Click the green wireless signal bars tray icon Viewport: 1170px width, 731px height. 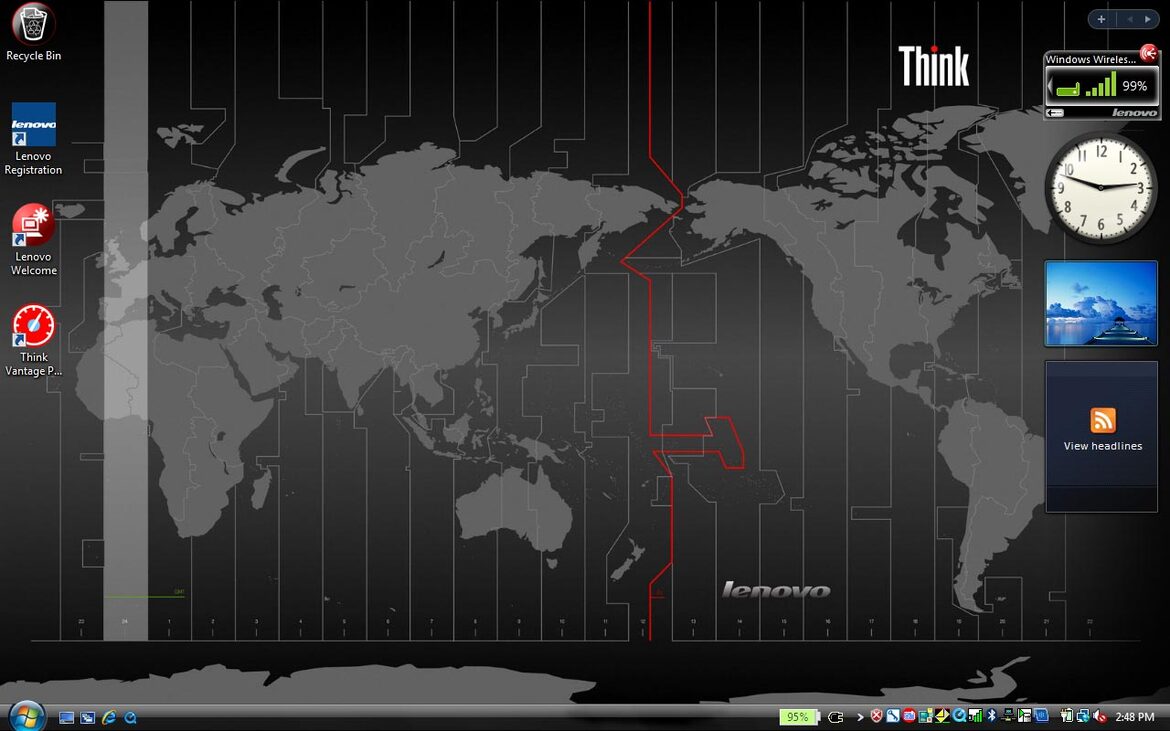click(976, 717)
